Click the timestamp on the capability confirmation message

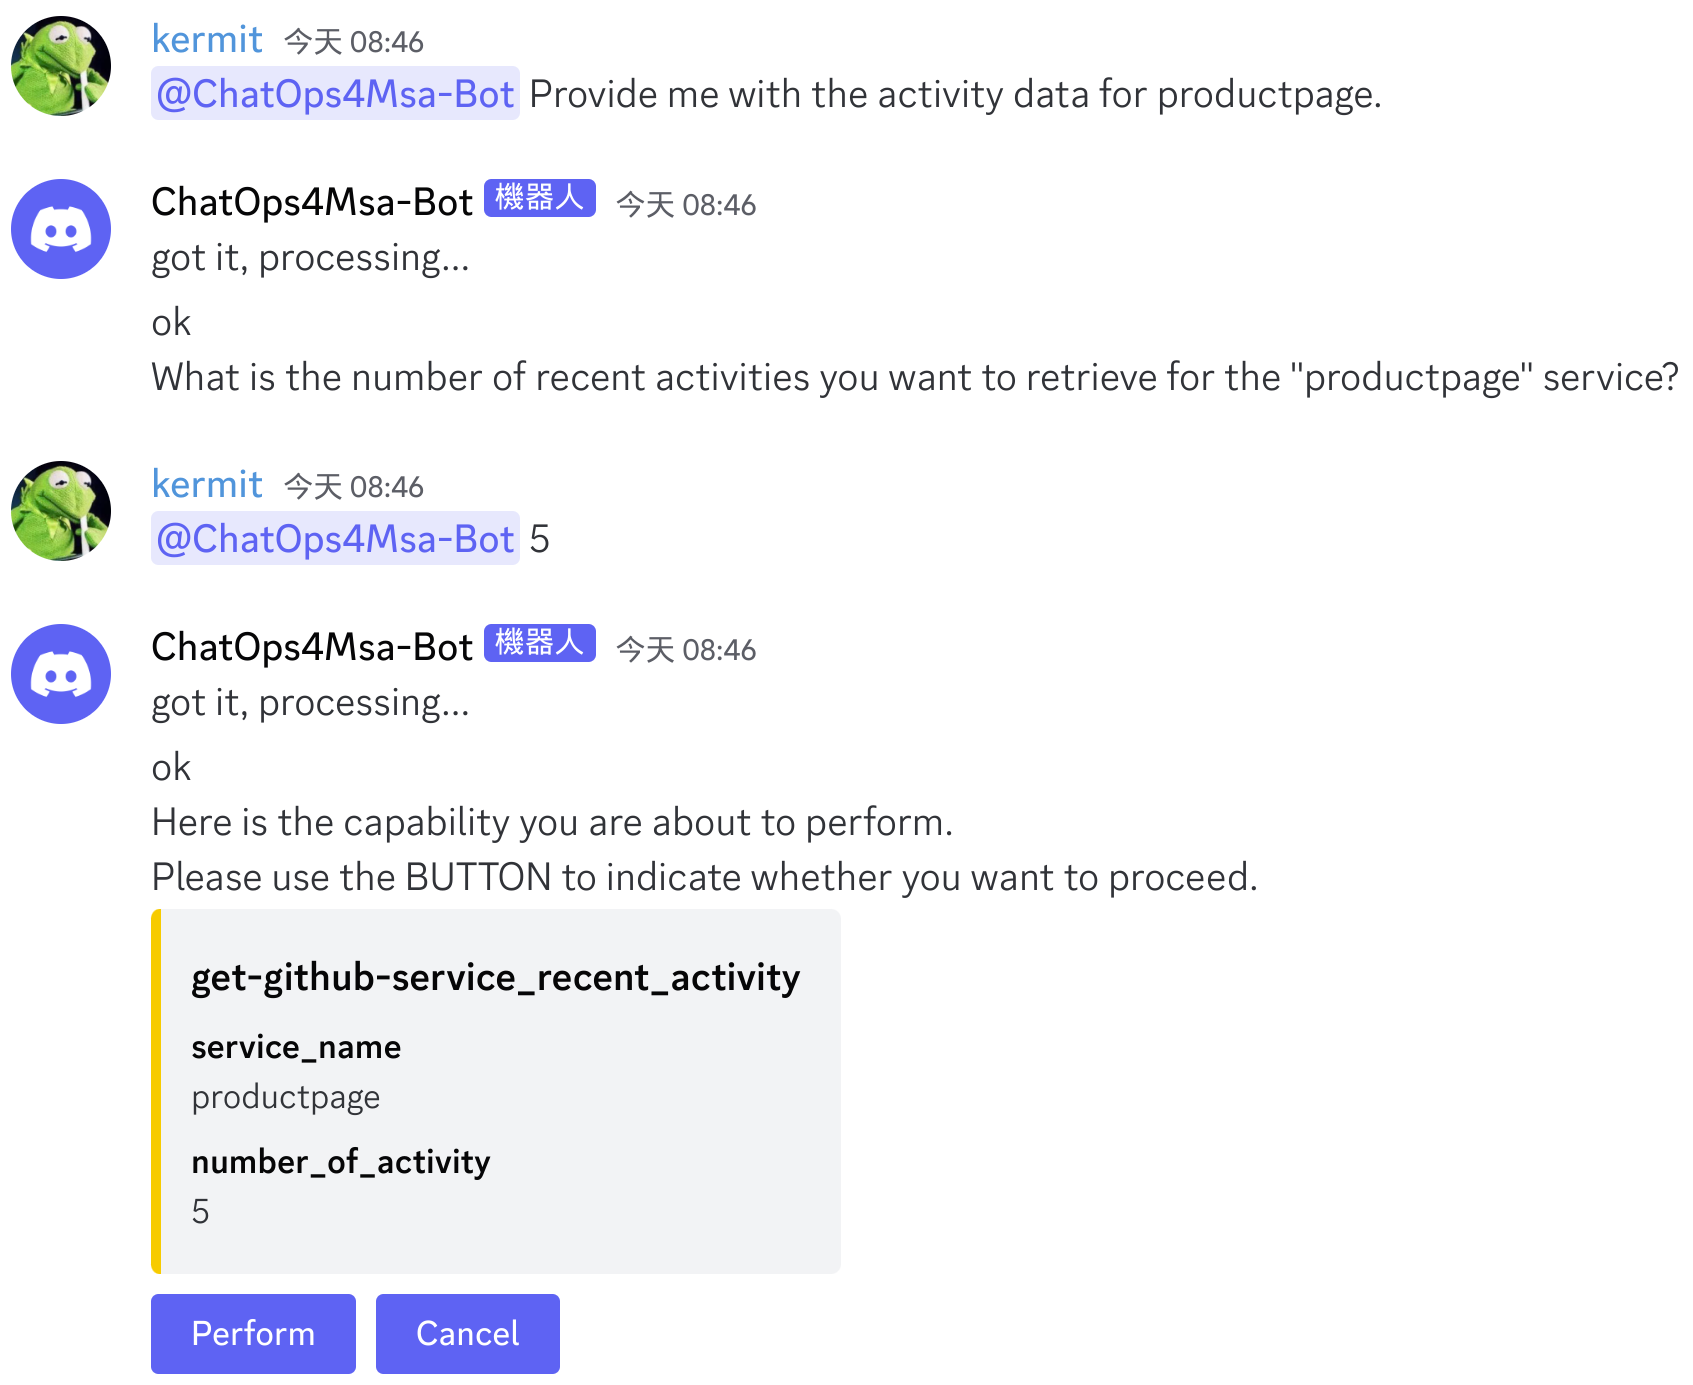(686, 650)
